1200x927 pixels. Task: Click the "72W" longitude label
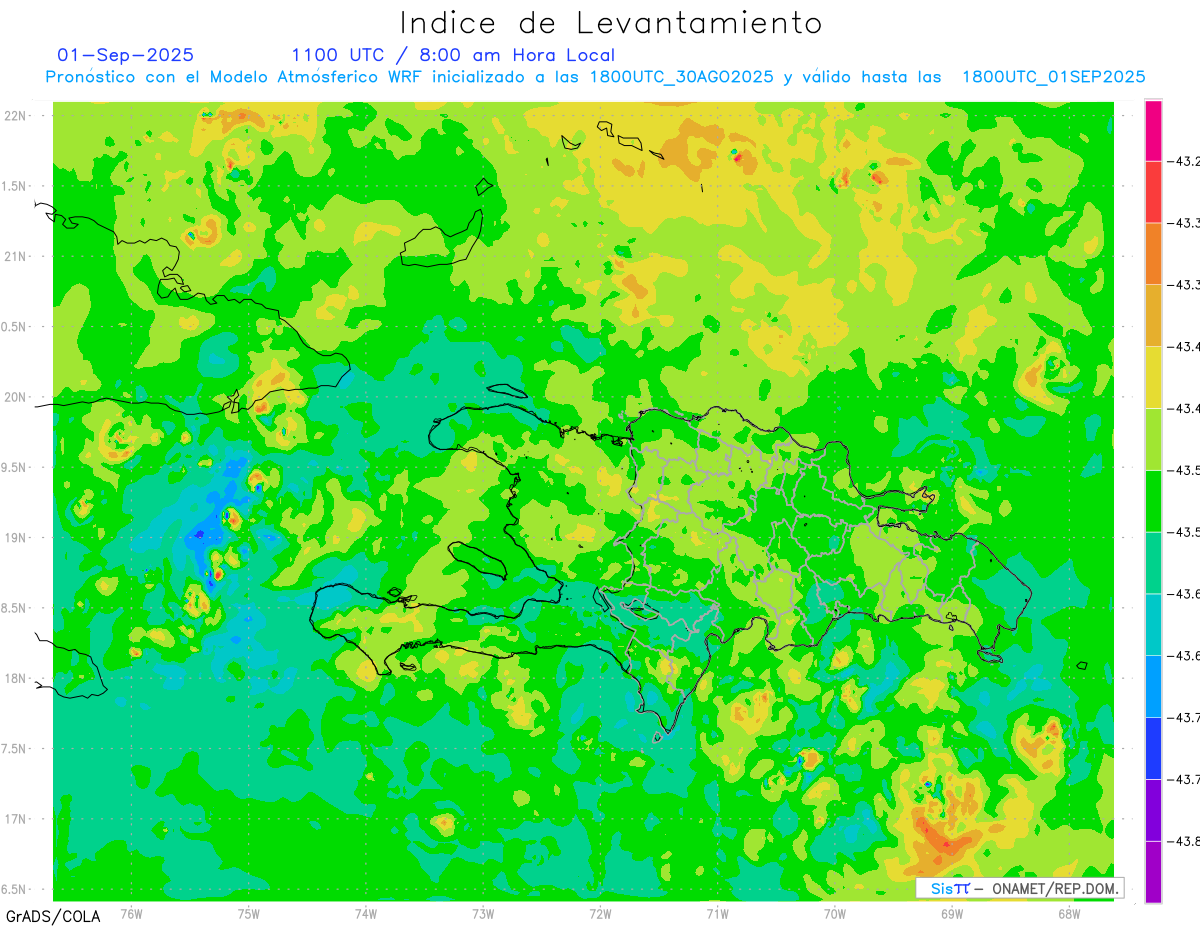[x=600, y=913]
